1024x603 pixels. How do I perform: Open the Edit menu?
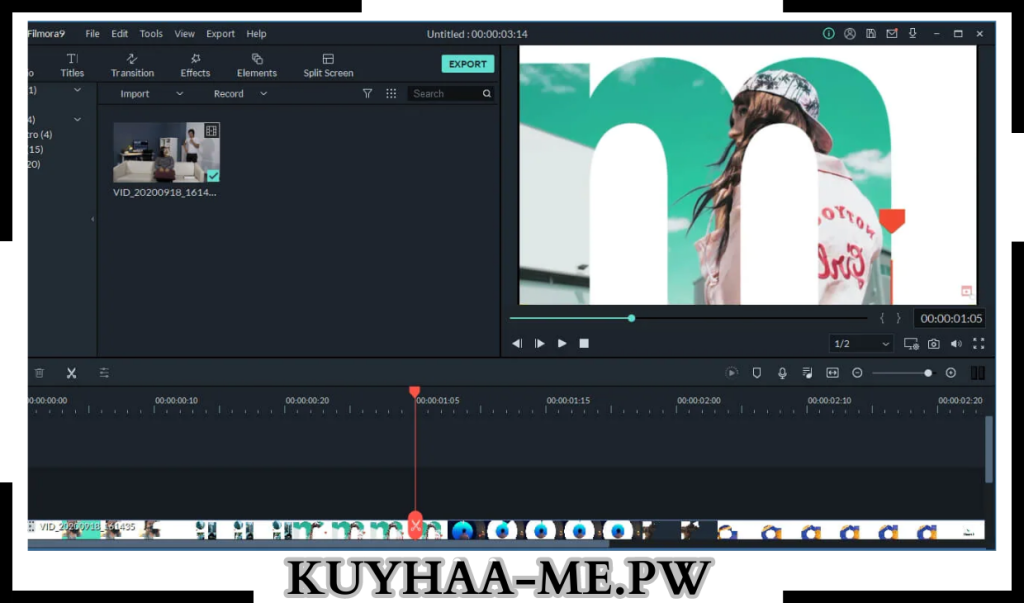coord(120,34)
